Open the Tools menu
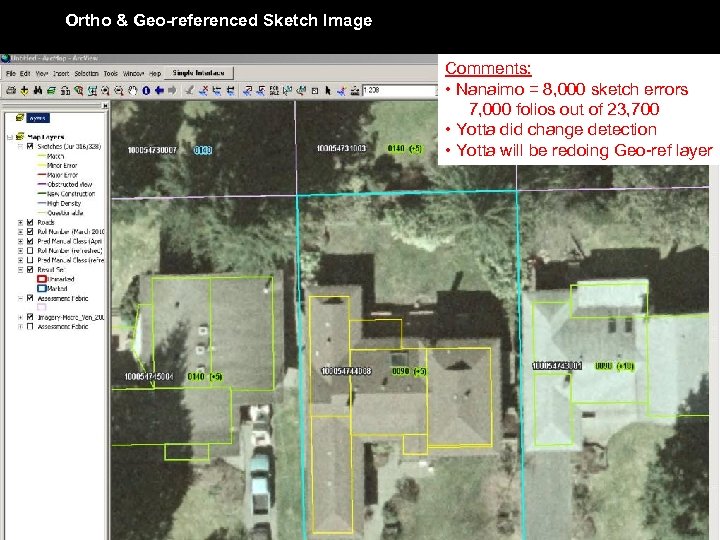This screenshot has height=540, width=720. click(x=110, y=73)
